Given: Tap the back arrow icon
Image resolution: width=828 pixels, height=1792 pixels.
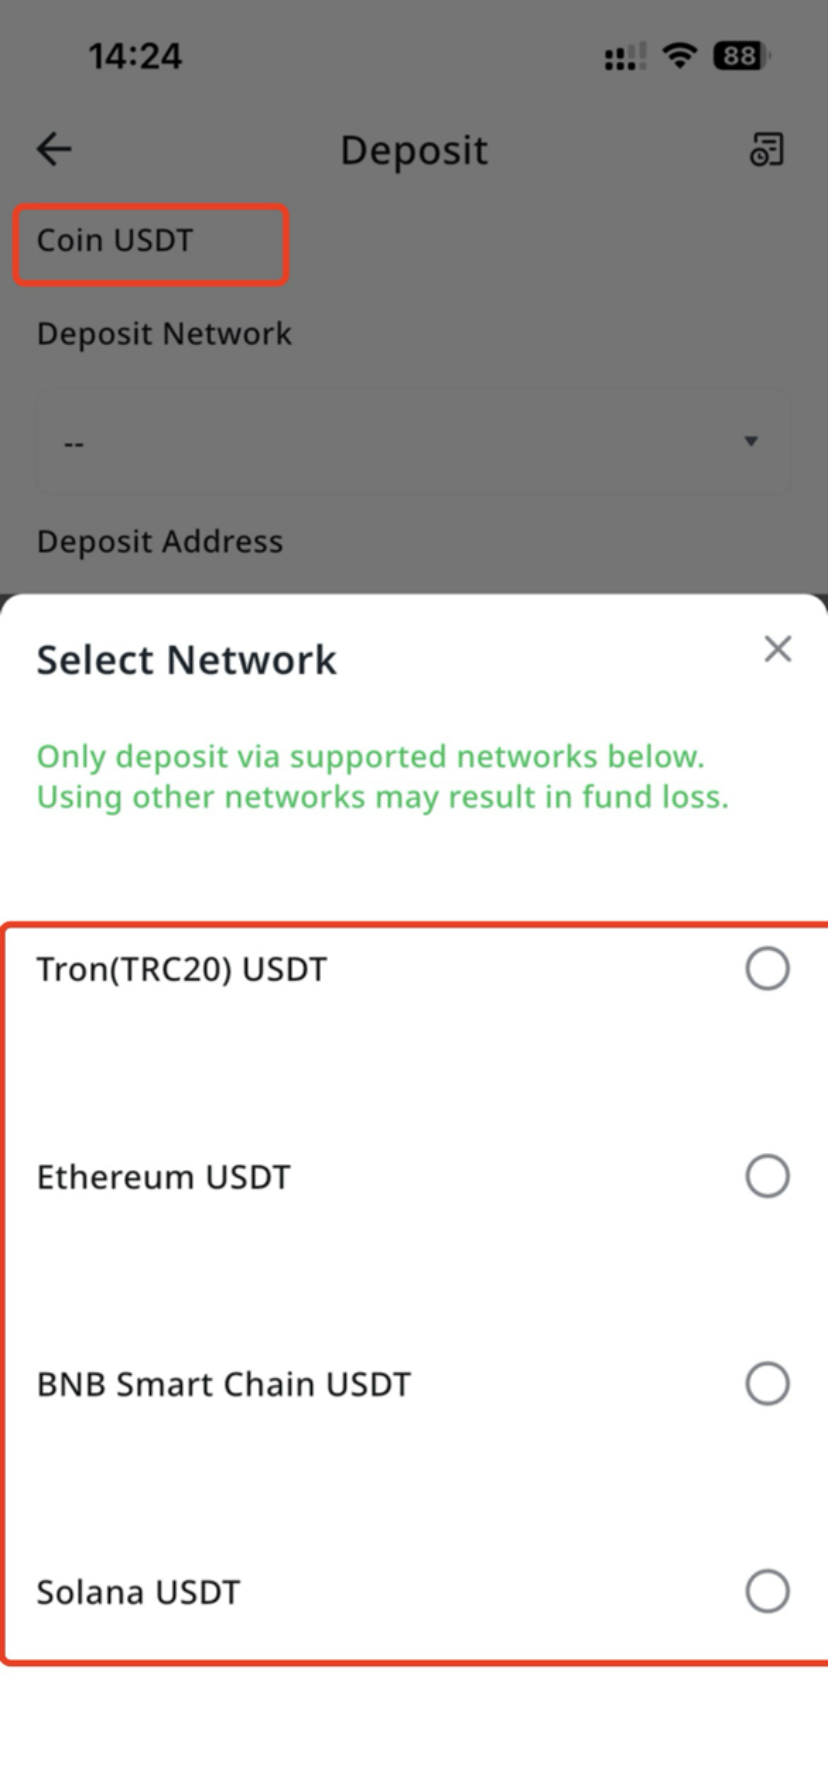Looking at the screenshot, I should (54, 150).
